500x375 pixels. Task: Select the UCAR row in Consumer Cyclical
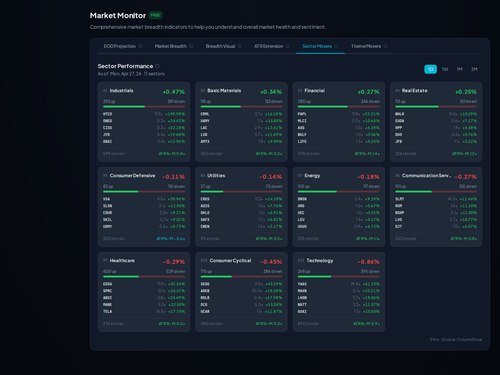click(241, 311)
